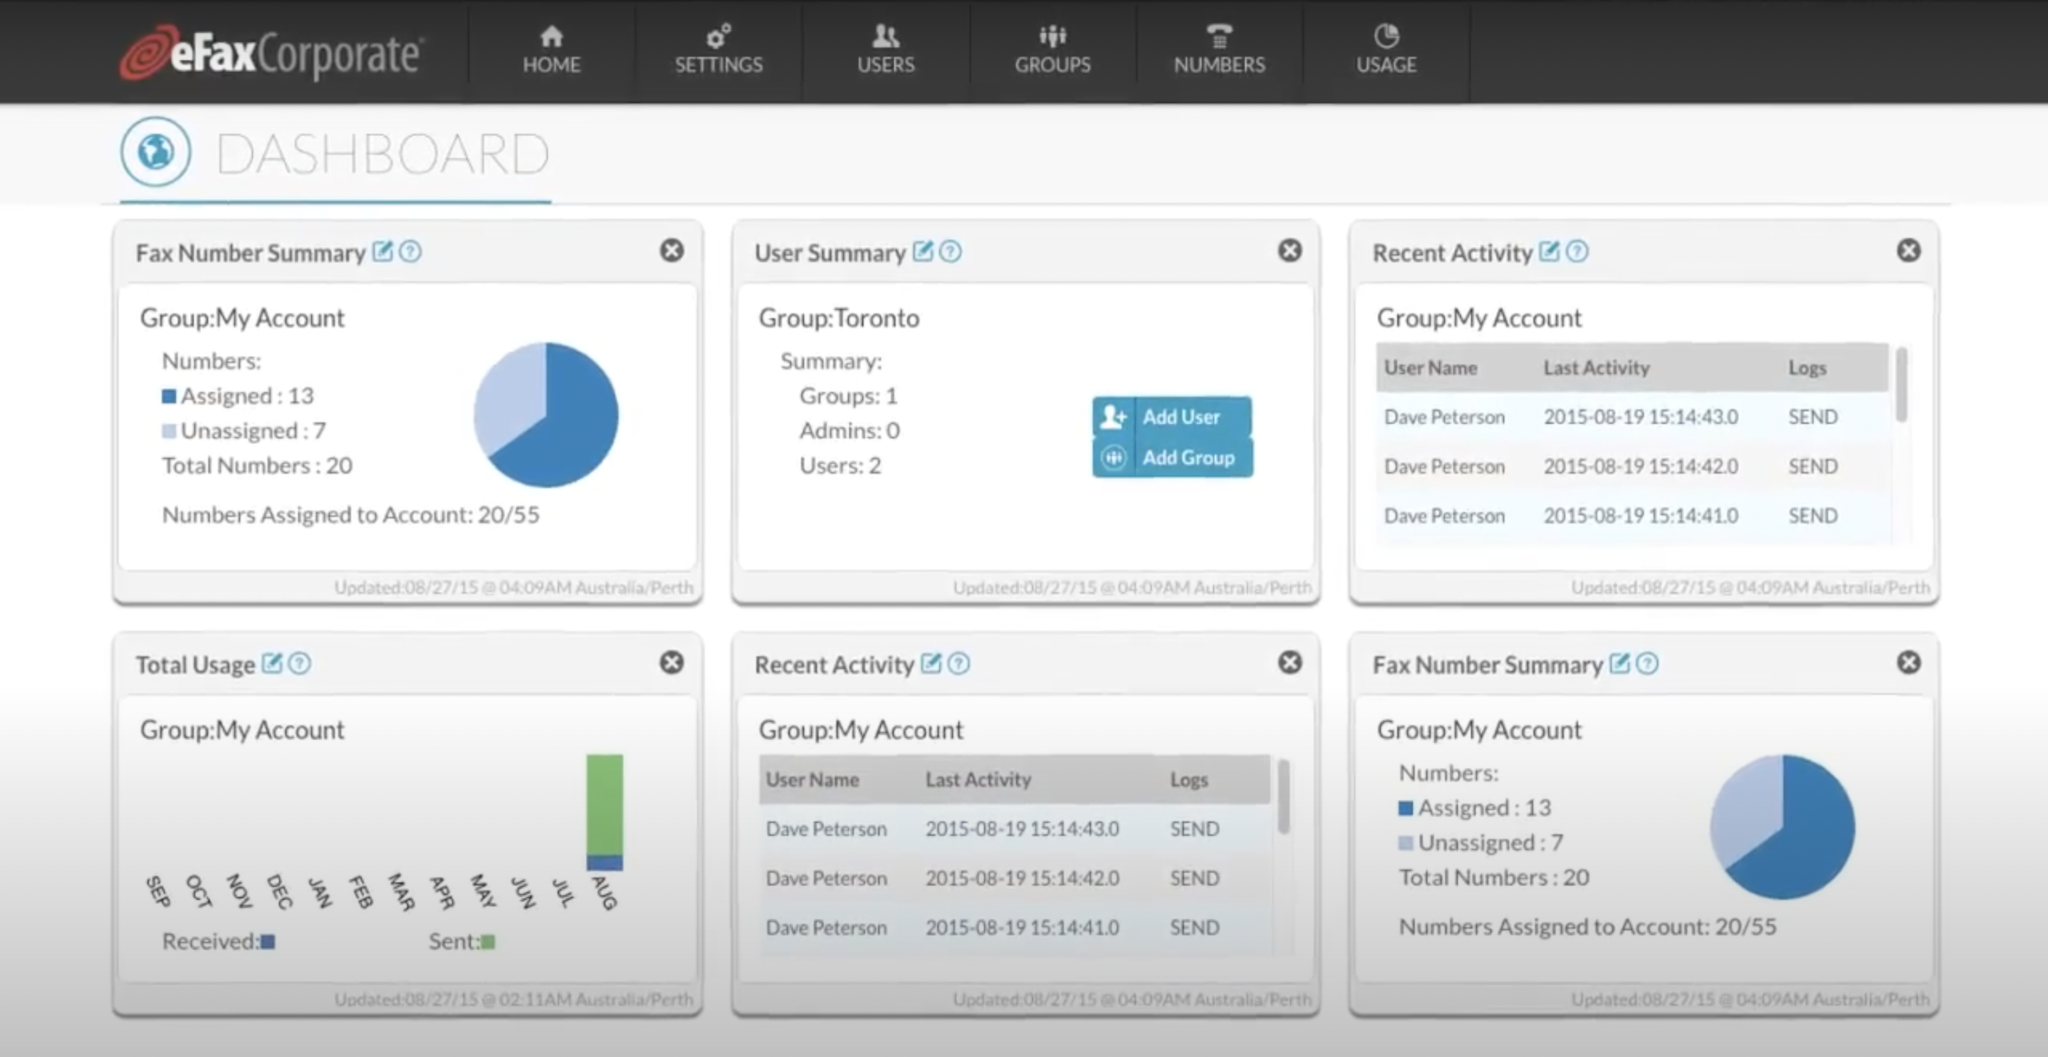Close the User Summary widget
Image resolution: width=2048 pixels, height=1057 pixels.
[1290, 251]
